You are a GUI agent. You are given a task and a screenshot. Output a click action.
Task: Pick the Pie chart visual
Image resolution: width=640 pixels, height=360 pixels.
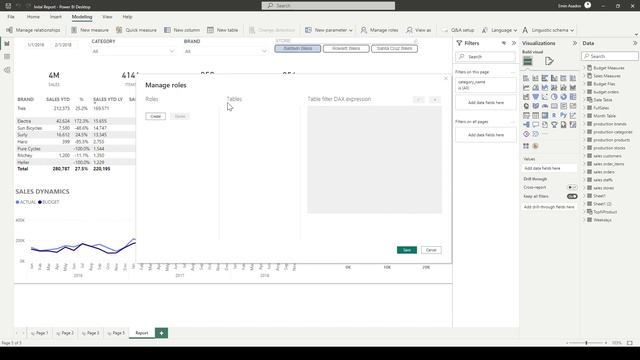click(554, 97)
